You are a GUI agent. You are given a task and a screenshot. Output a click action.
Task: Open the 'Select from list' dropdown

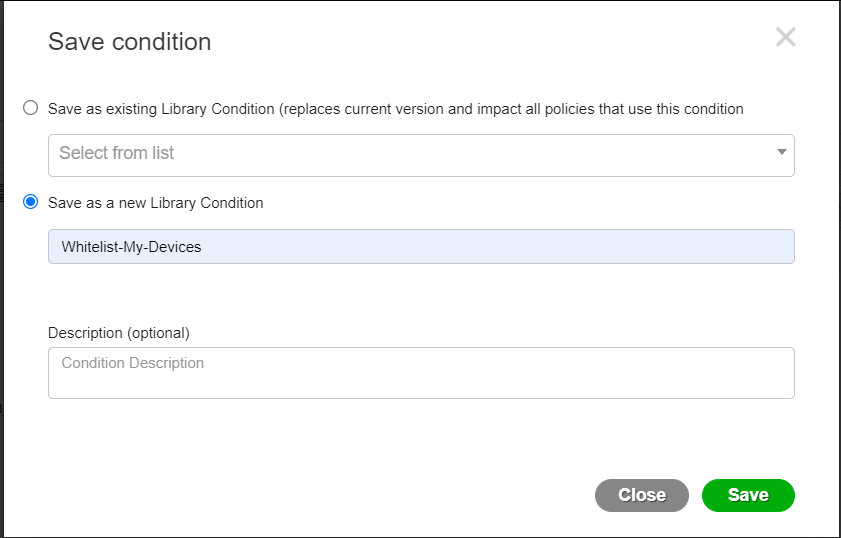tap(421, 155)
